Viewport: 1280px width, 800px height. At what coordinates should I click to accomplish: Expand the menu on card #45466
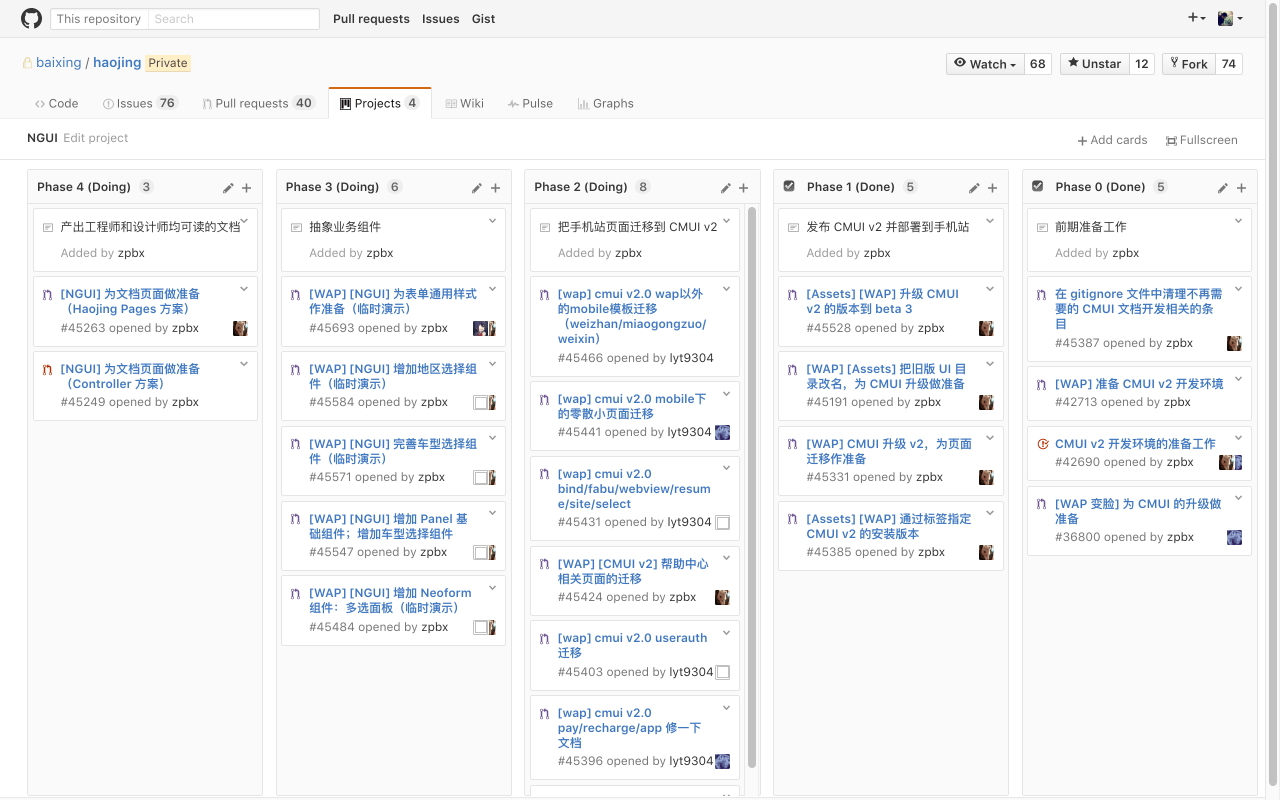click(727, 290)
